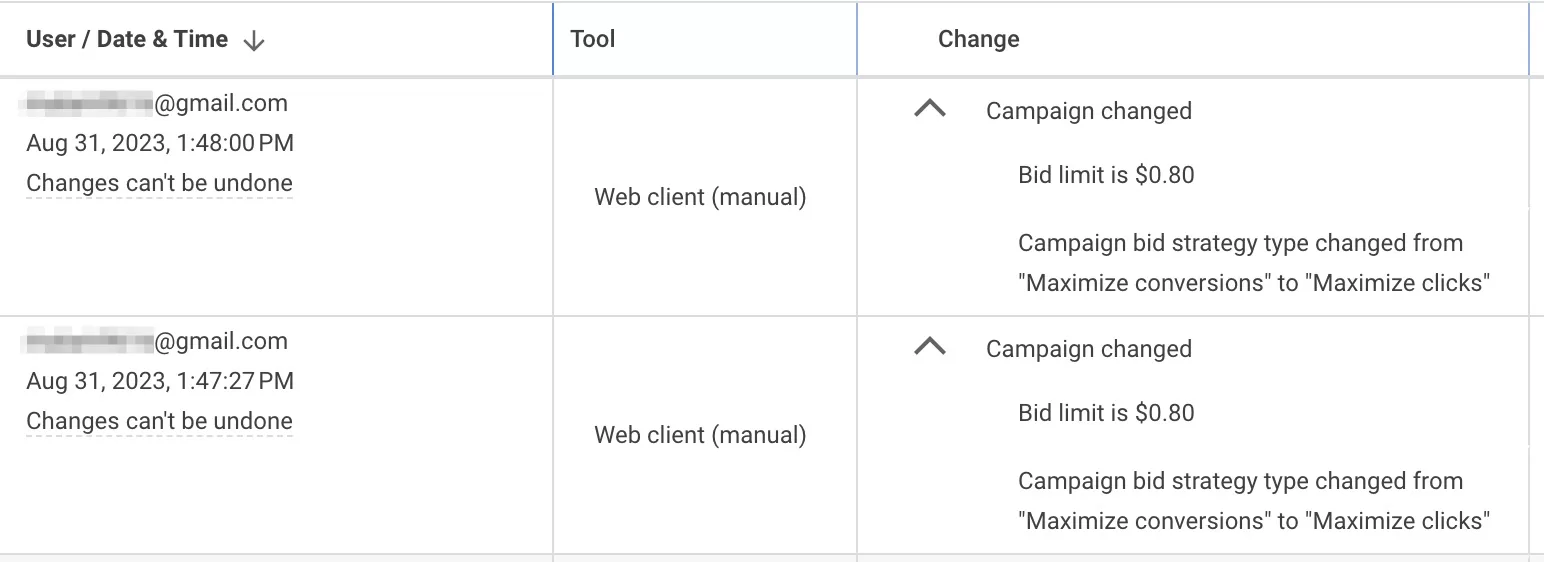Screen dimensions: 1544x562
Task: Select Bid limit is $0.80 in the second entry
Action: [1106, 413]
